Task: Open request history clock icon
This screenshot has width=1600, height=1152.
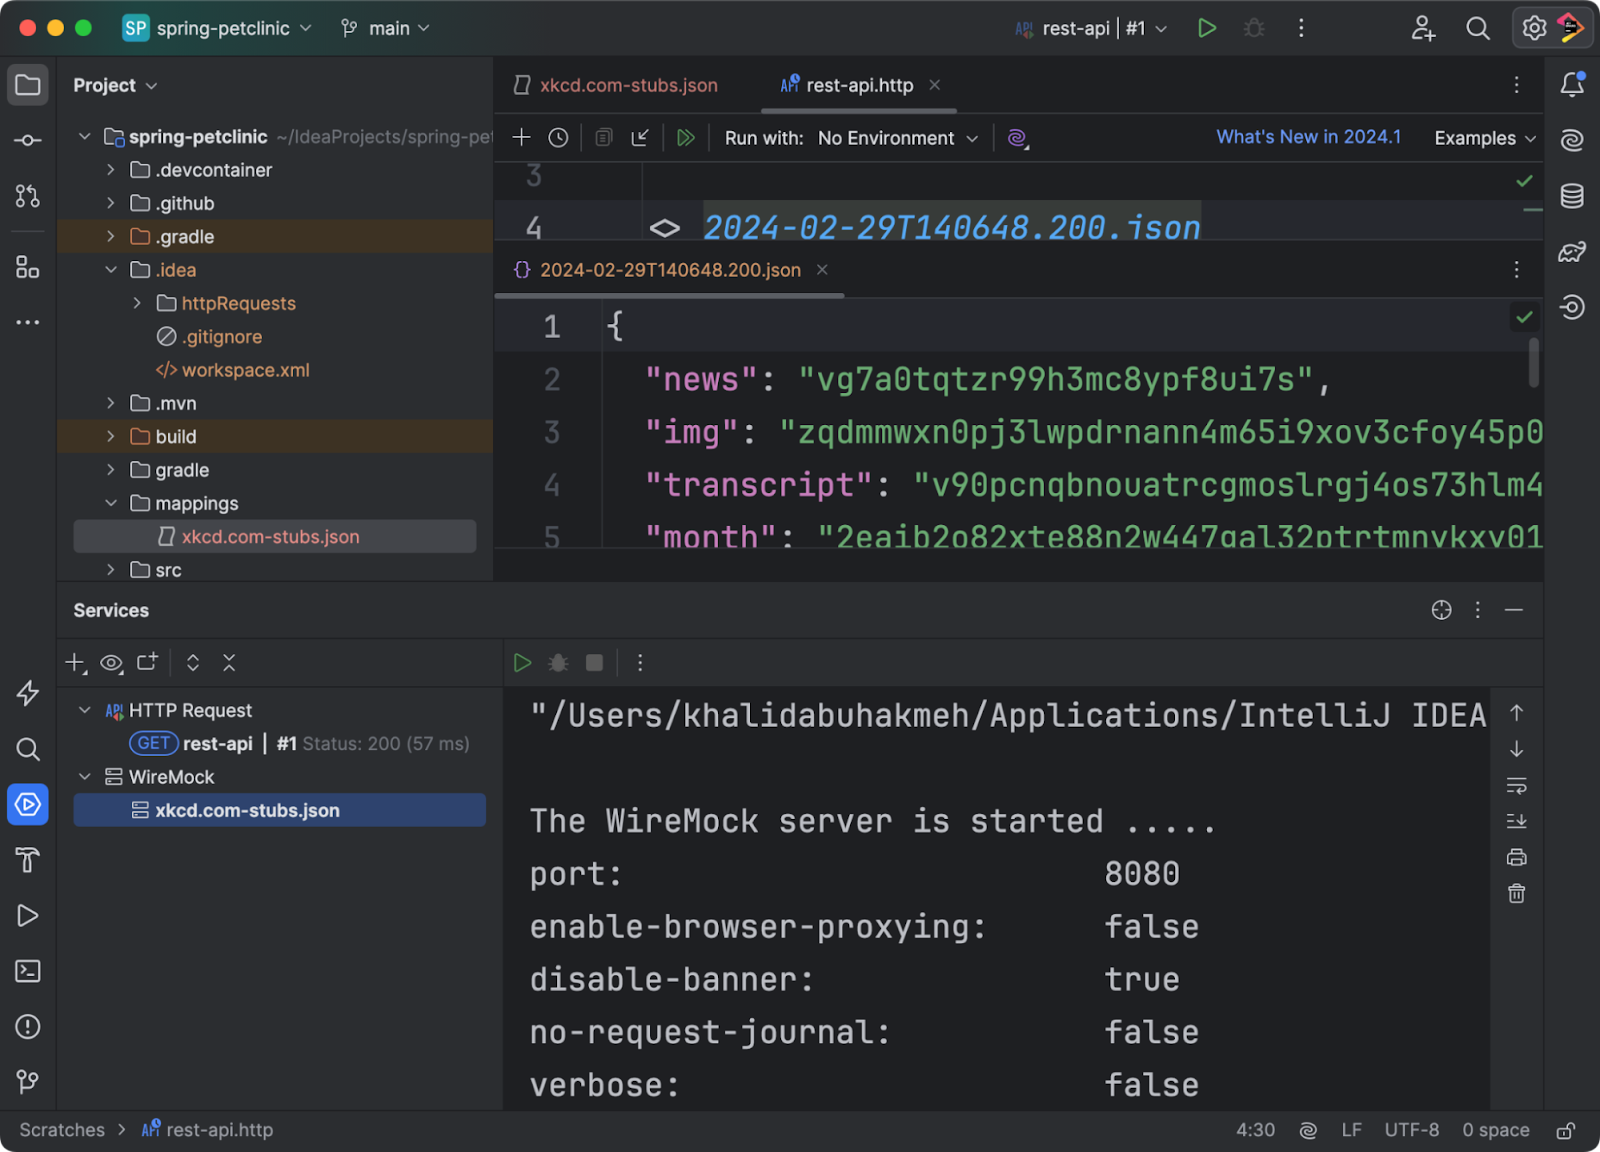Action: [x=558, y=138]
